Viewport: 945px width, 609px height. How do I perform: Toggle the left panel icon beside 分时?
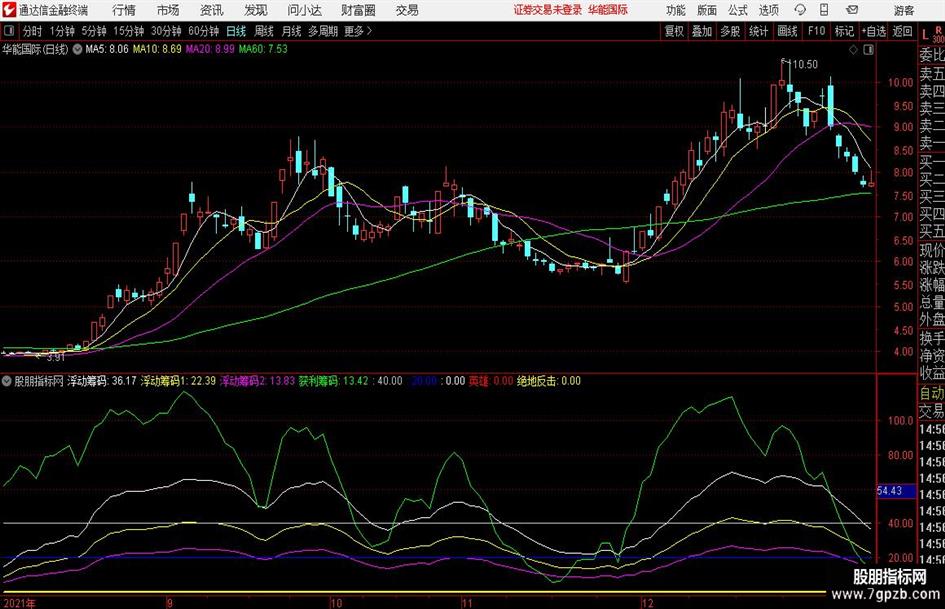9,31
